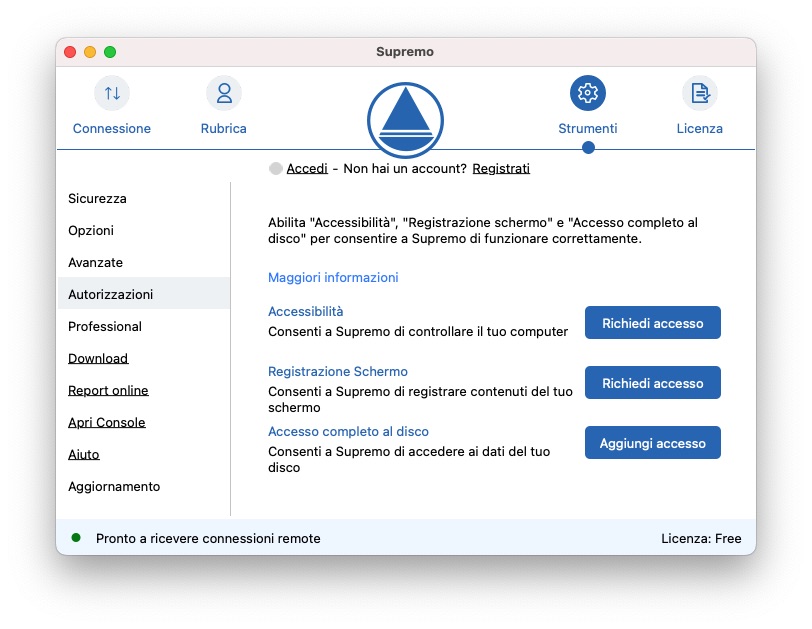Go to Avanzate settings
The image size is (812, 629).
144,262
